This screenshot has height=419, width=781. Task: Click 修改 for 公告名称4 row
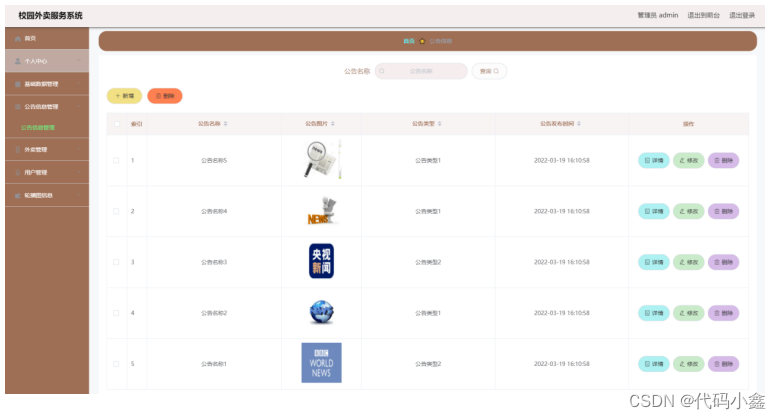(x=688, y=211)
